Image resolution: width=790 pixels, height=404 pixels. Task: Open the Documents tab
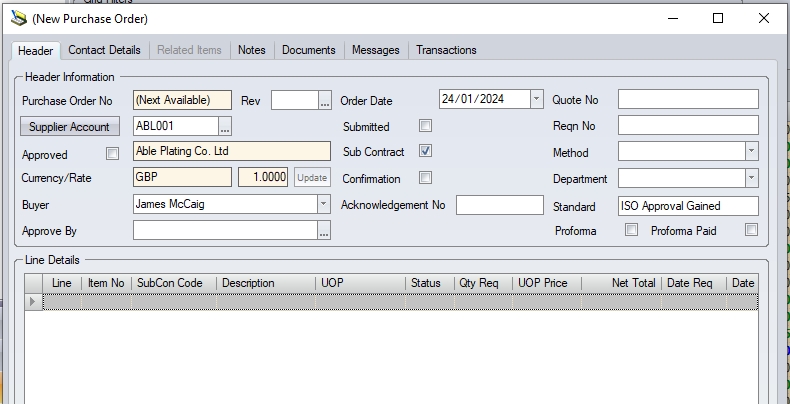(308, 50)
